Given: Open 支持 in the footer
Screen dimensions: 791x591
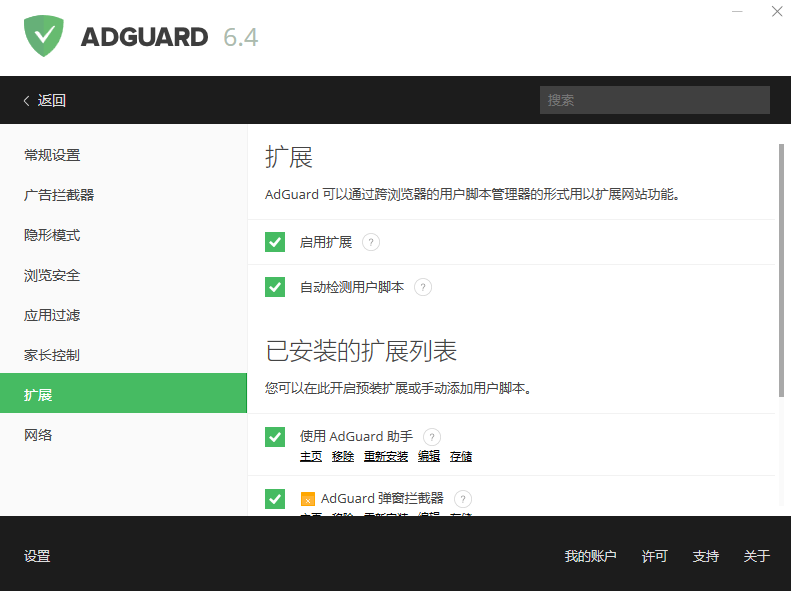Looking at the screenshot, I should coord(705,556).
